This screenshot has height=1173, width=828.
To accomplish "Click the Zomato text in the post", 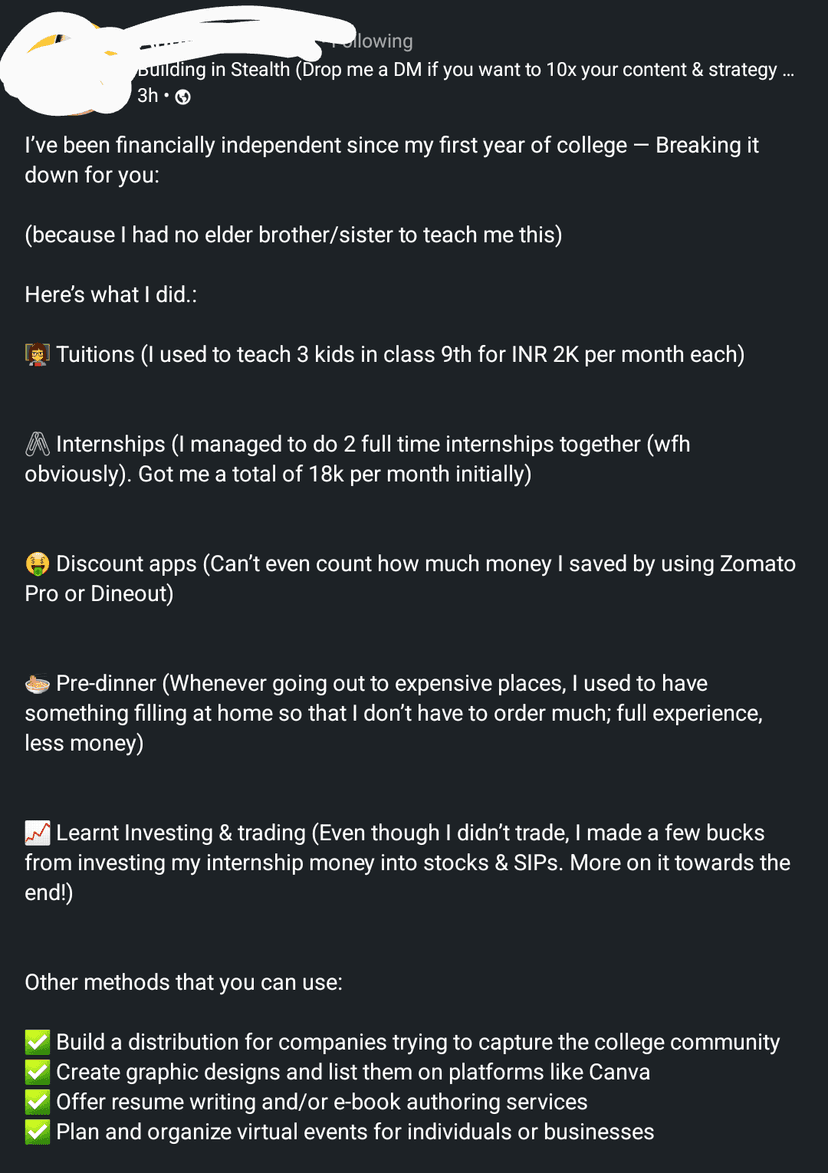I will tap(757, 564).
